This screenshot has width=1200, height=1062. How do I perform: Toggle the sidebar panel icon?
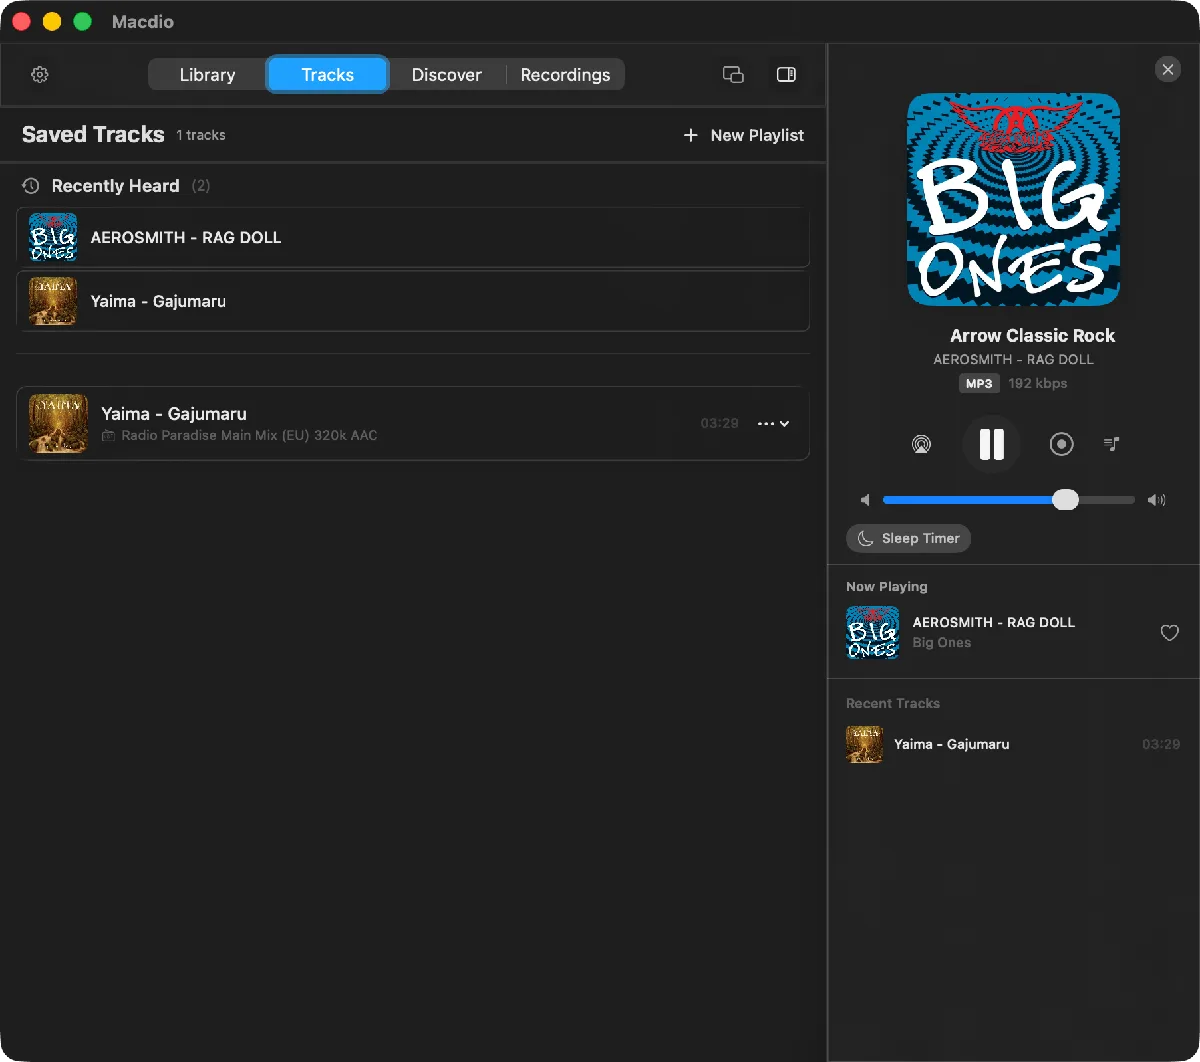coord(786,75)
